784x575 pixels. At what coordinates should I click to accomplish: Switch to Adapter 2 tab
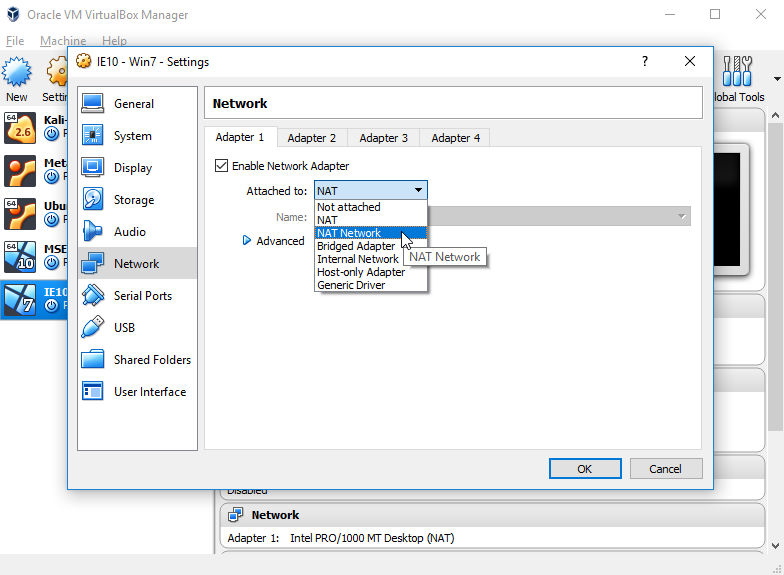point(311,138)
